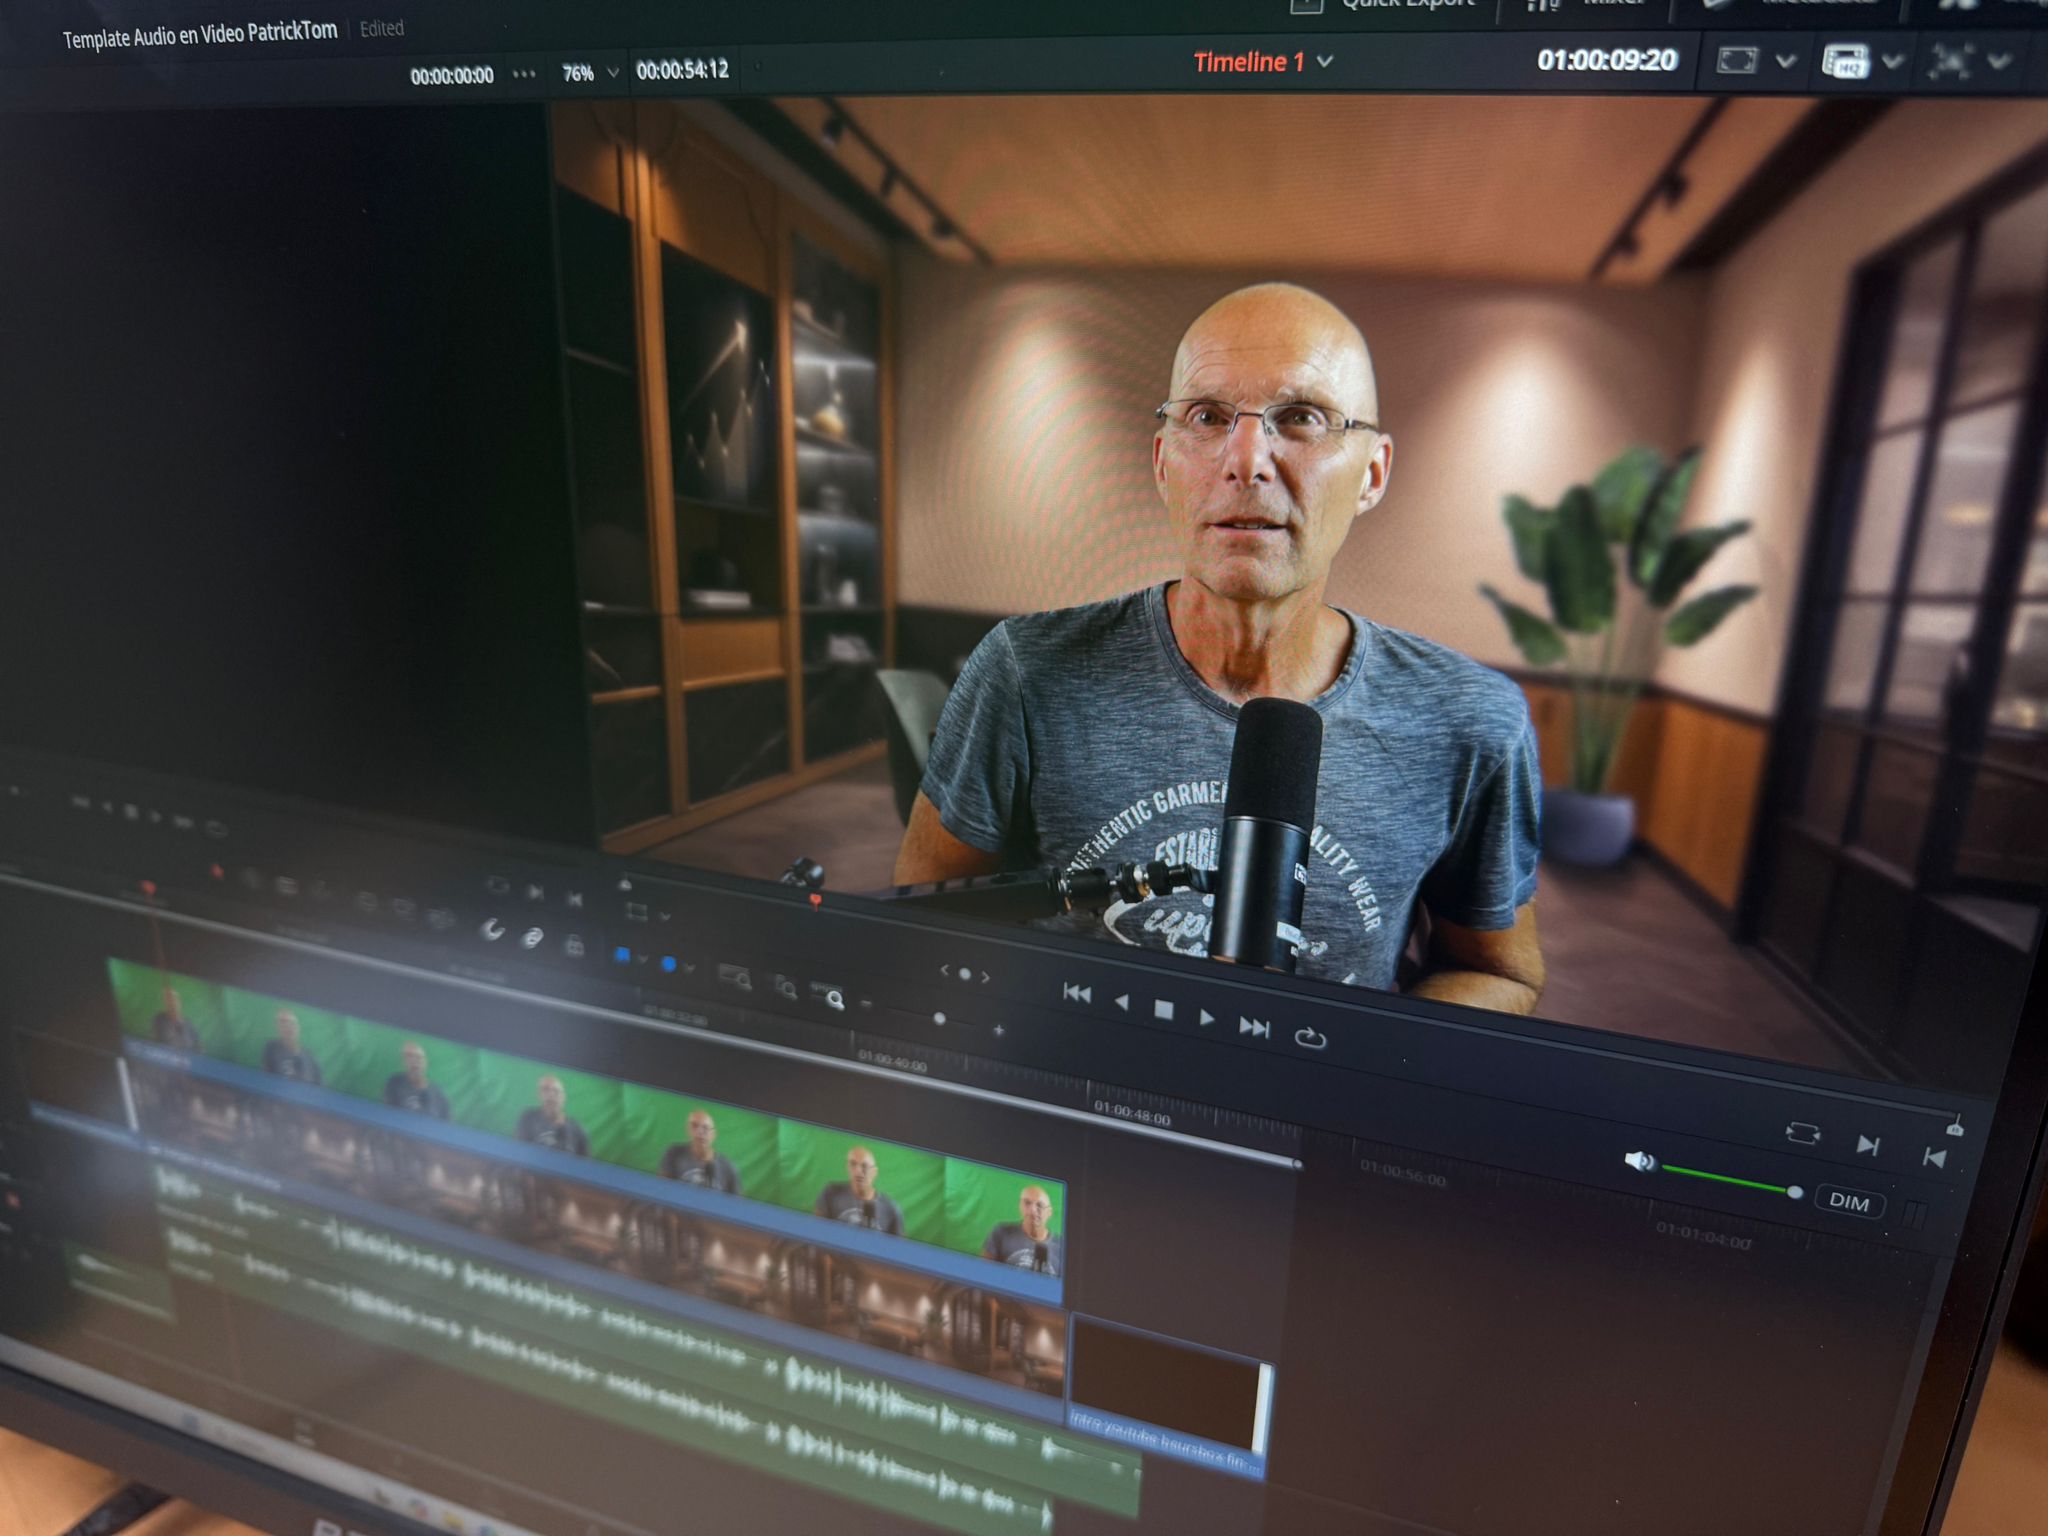Click the 01:00:56:00 mark on timeline ruler
2048x1536 pixels.
(x=1402, y=1173)
